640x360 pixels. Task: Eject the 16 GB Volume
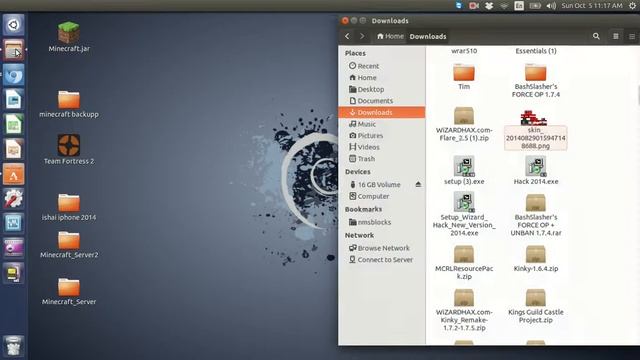418,184
